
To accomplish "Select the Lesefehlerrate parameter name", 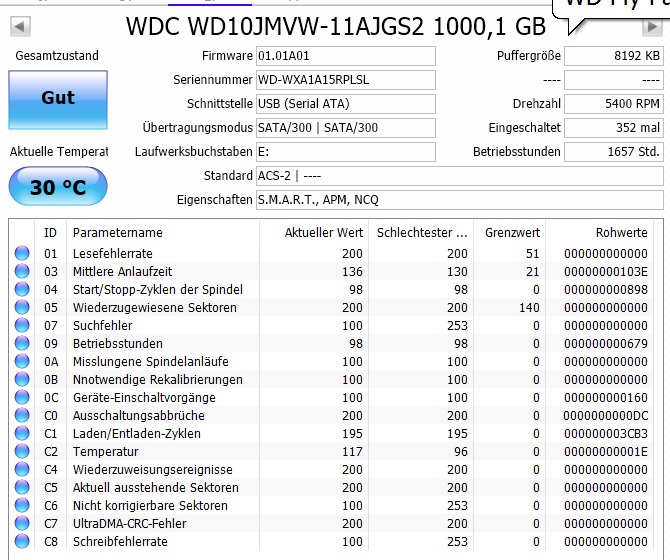I will [x=113, y=253].
